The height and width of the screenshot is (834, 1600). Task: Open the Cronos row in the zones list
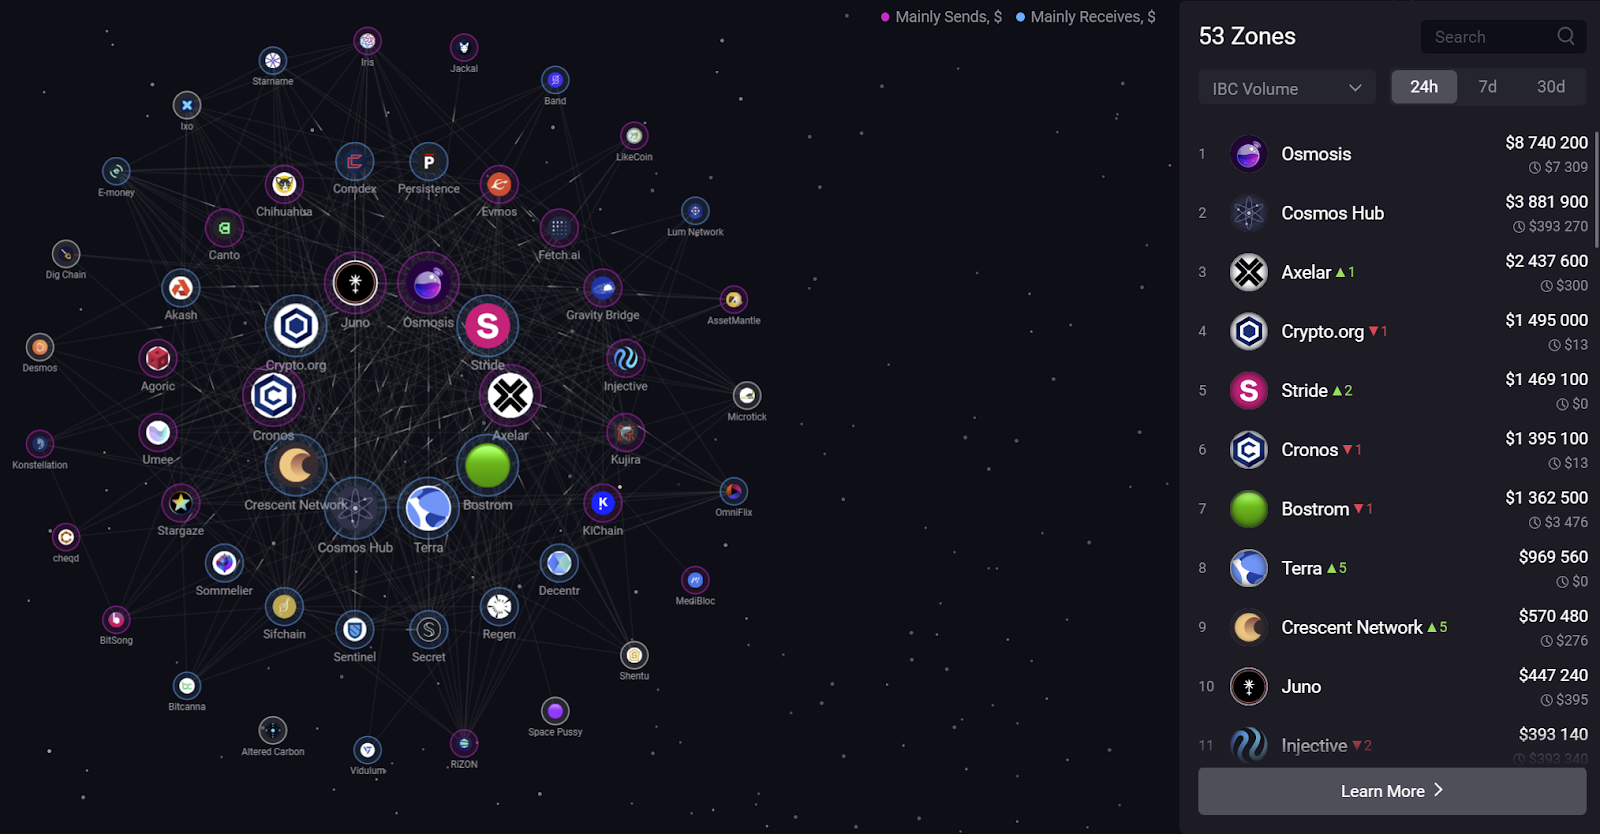point(1392,450)
